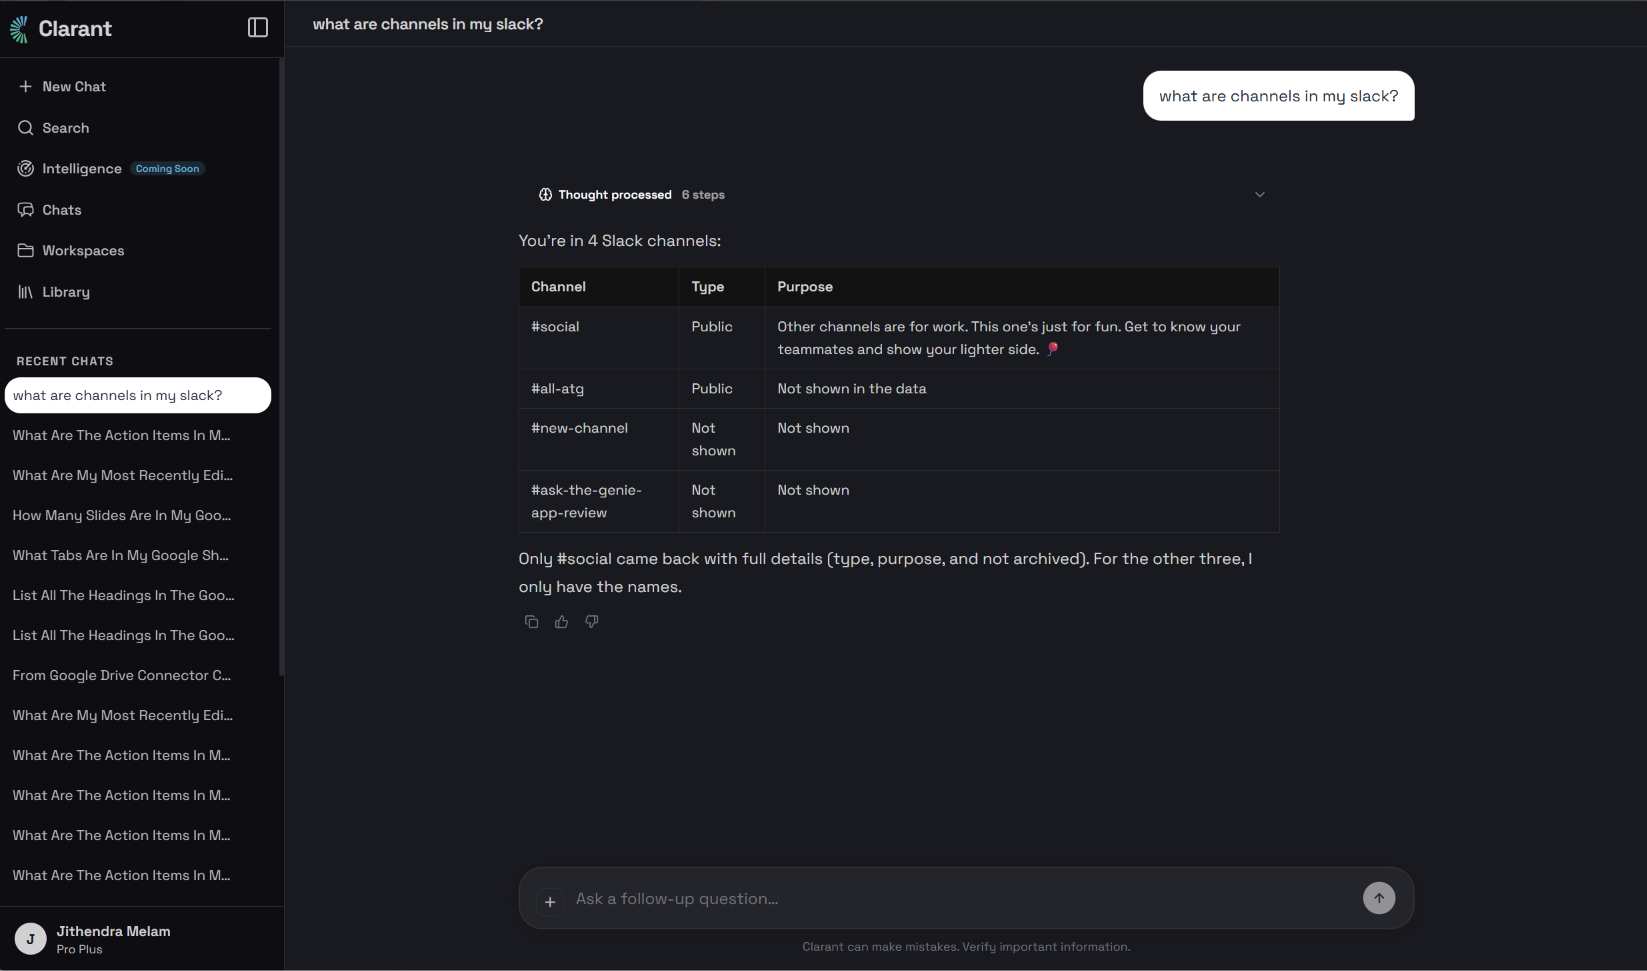Collapse the sidebar with the panel toggle icon
Viewport: 1647px width, 971px height.
pyautogui.click(x=258, y=28)
